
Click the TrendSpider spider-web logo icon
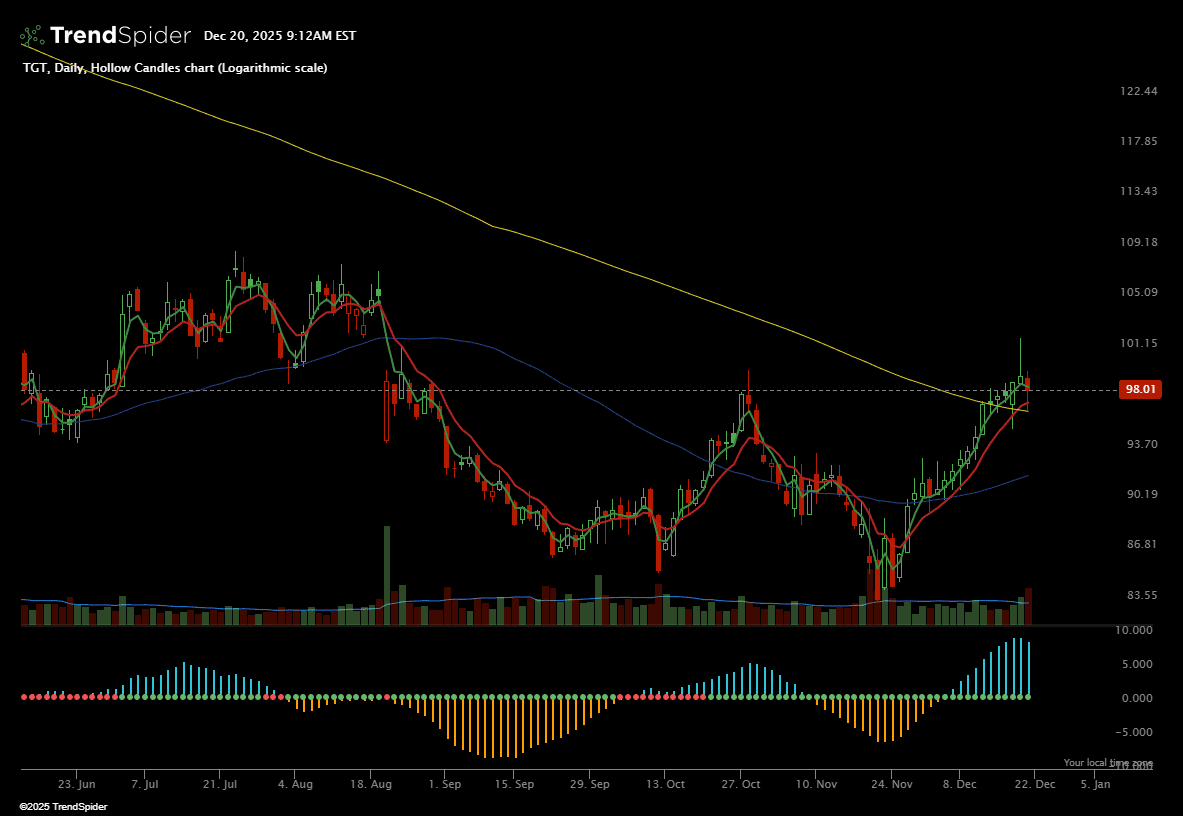point(32,36)
